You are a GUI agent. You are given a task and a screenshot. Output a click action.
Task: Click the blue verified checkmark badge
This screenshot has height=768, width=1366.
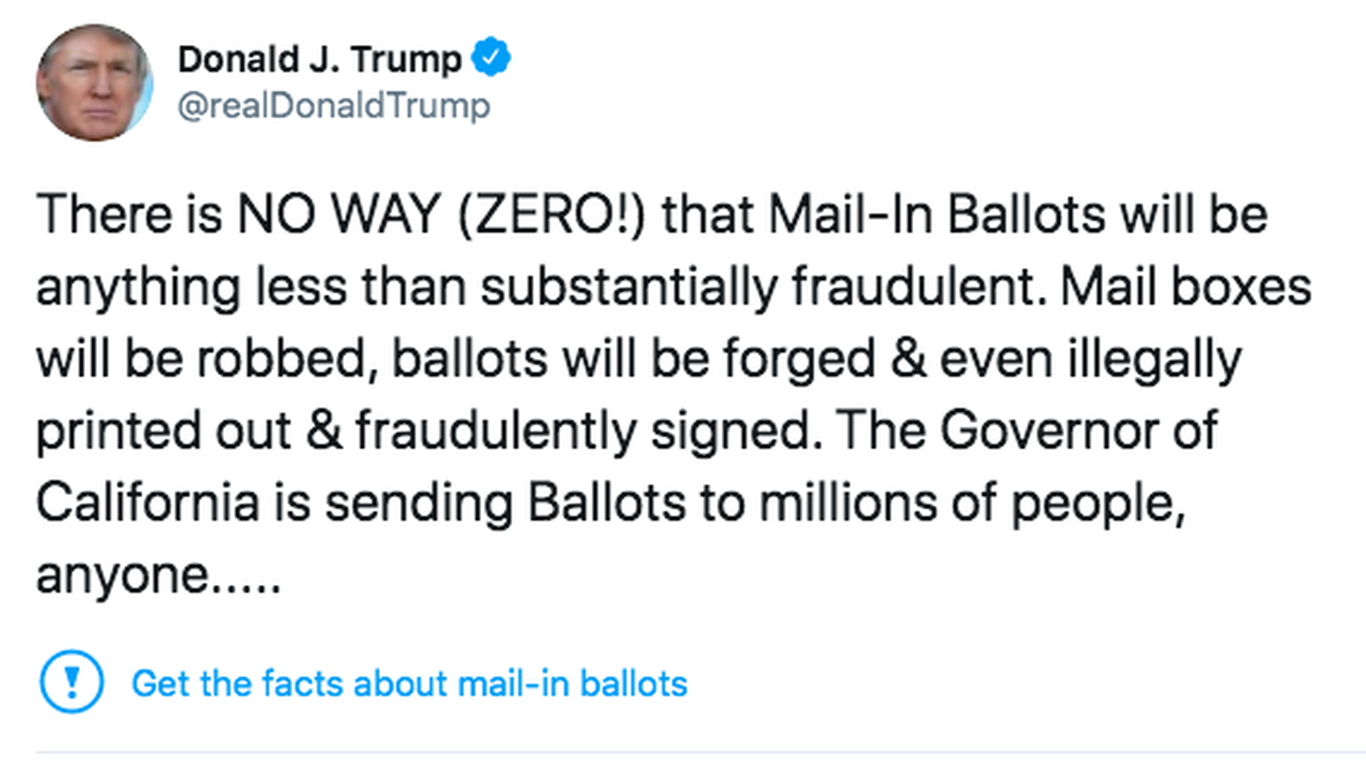(x=491, y=59)
